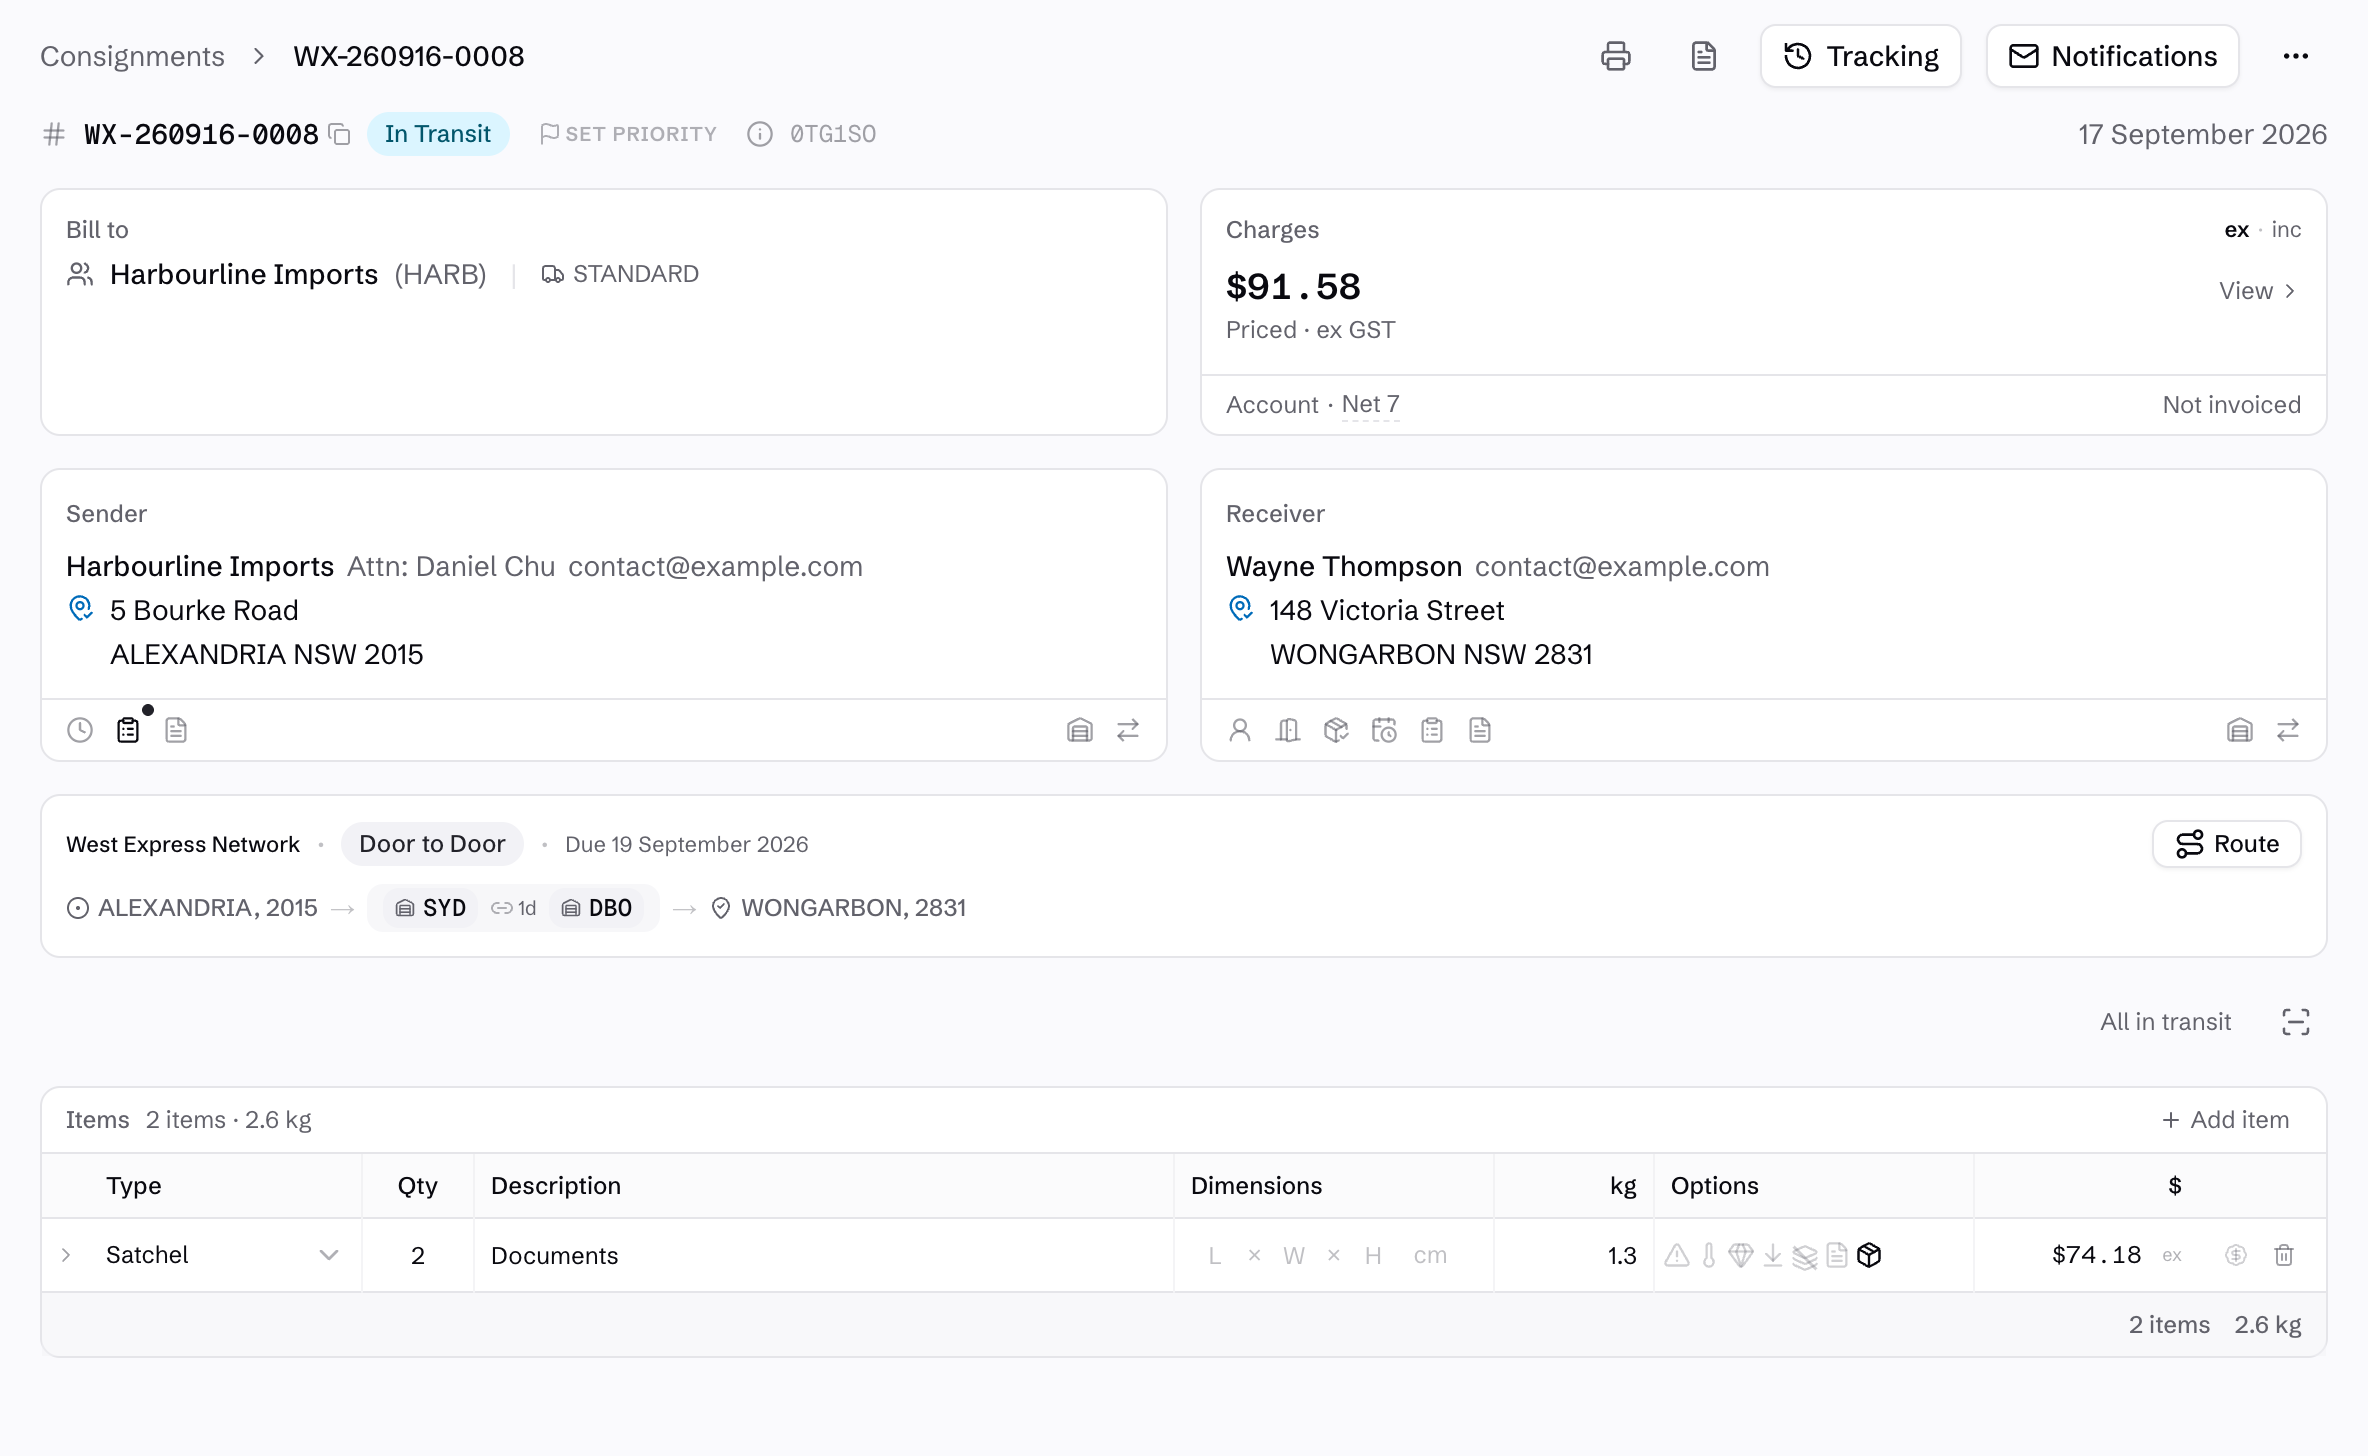Click the Route button
This screenshot has width=2368, height=1456.
point(2227,844)
